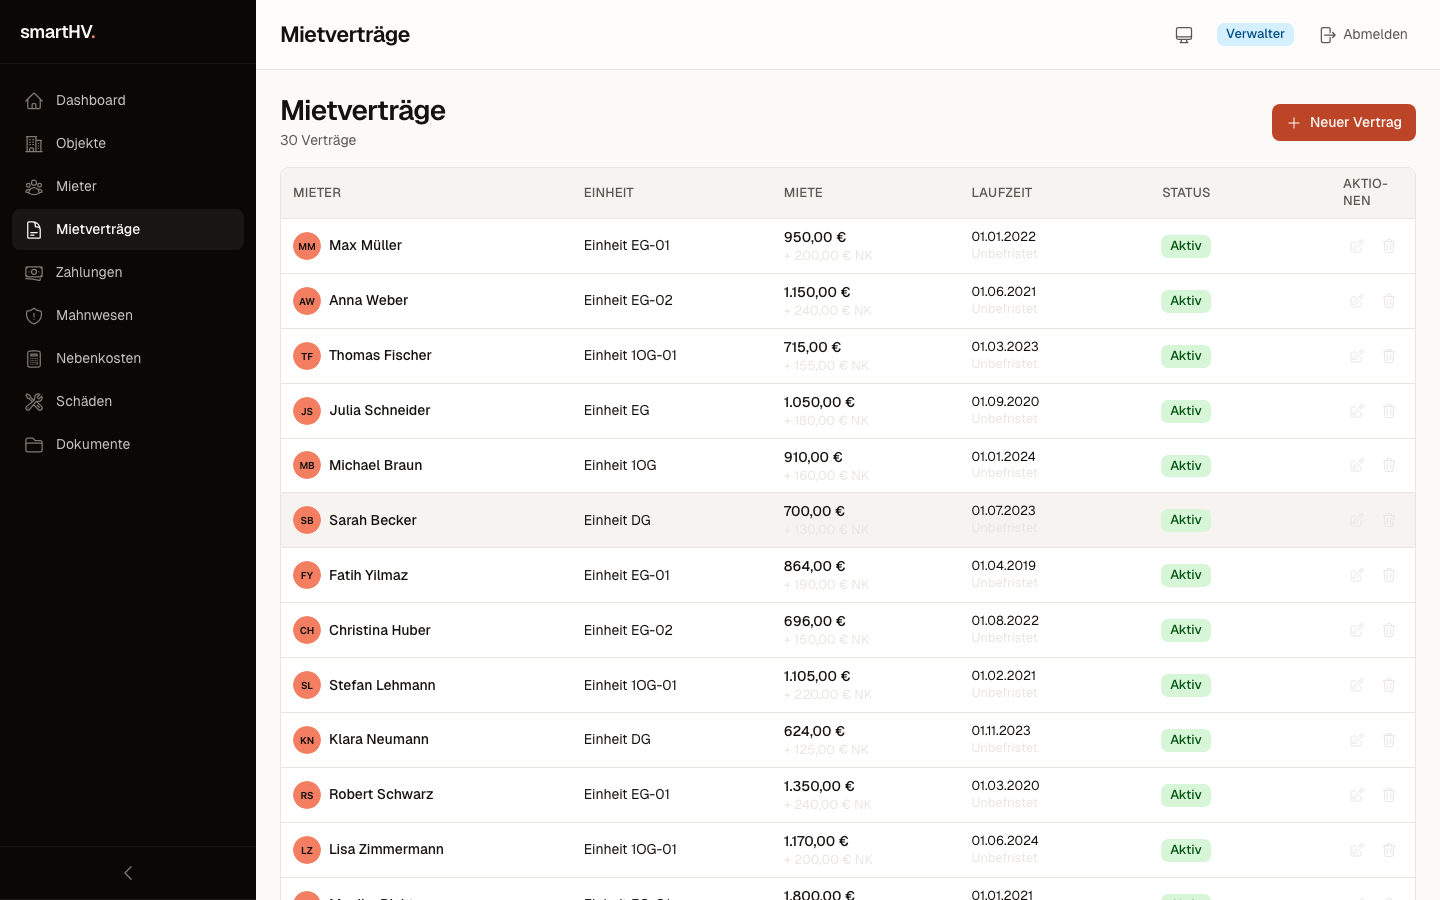
Task: Open Schäden using the tools icon
Action: (33, 401)
